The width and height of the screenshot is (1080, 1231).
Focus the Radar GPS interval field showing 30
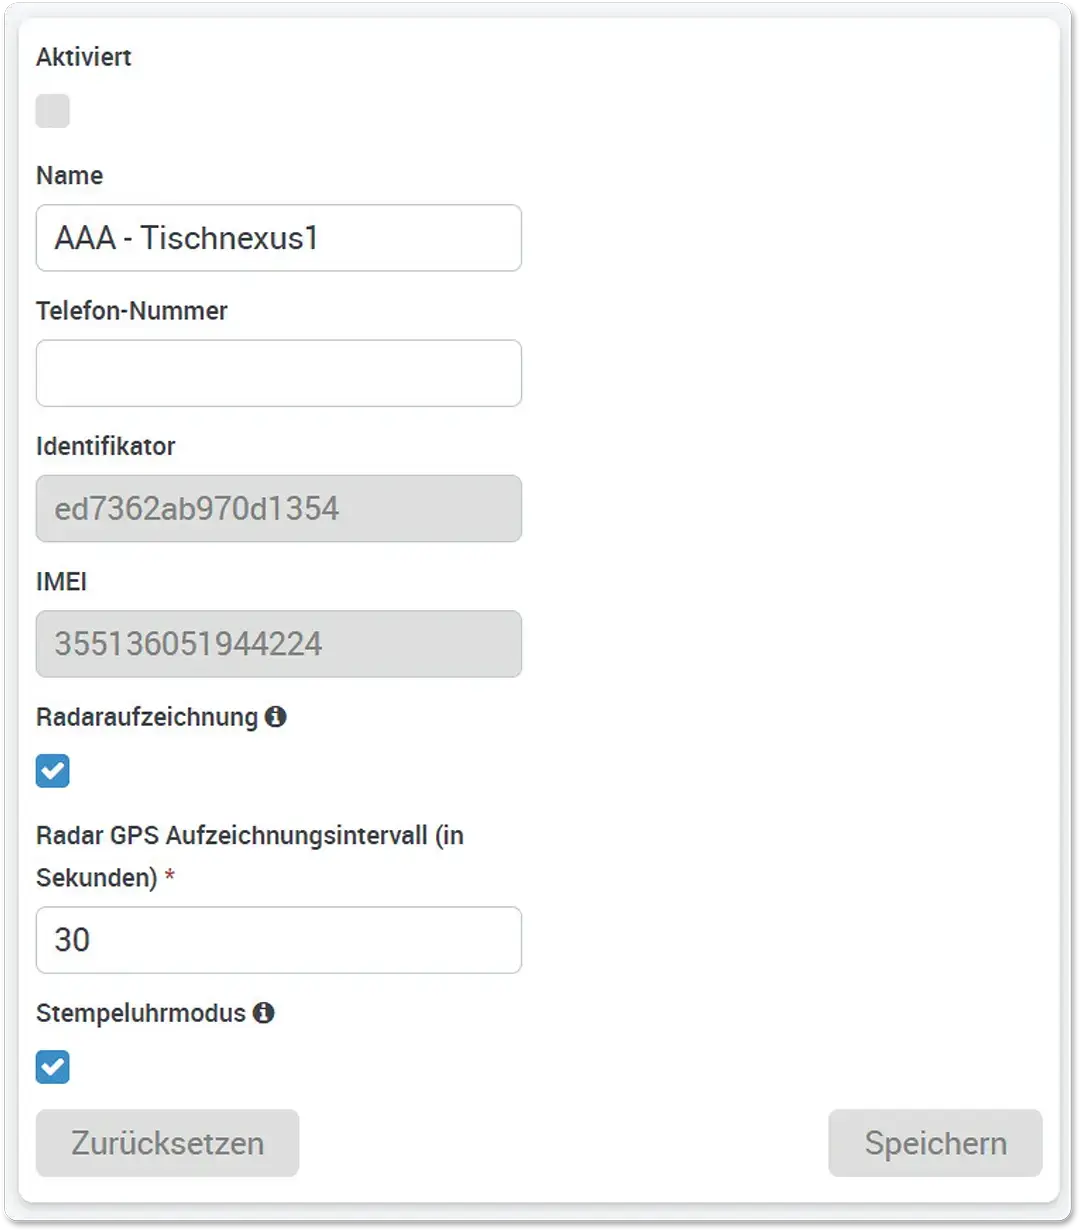pos(278,940)
